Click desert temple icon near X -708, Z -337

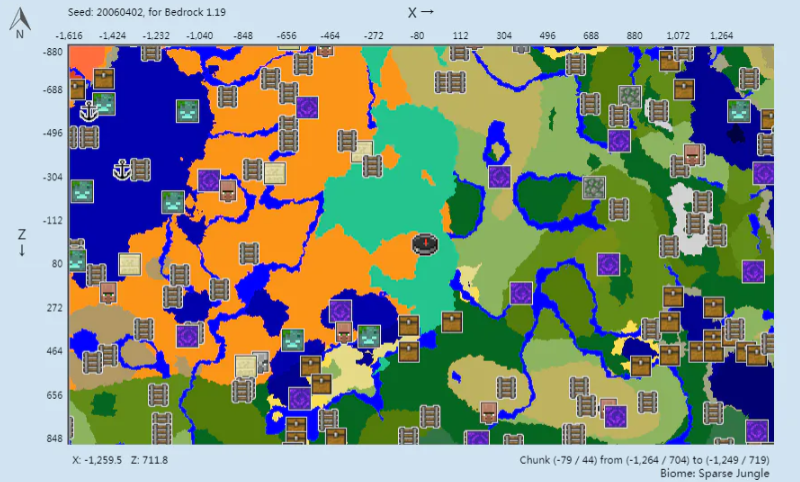[x=274, y=173]
